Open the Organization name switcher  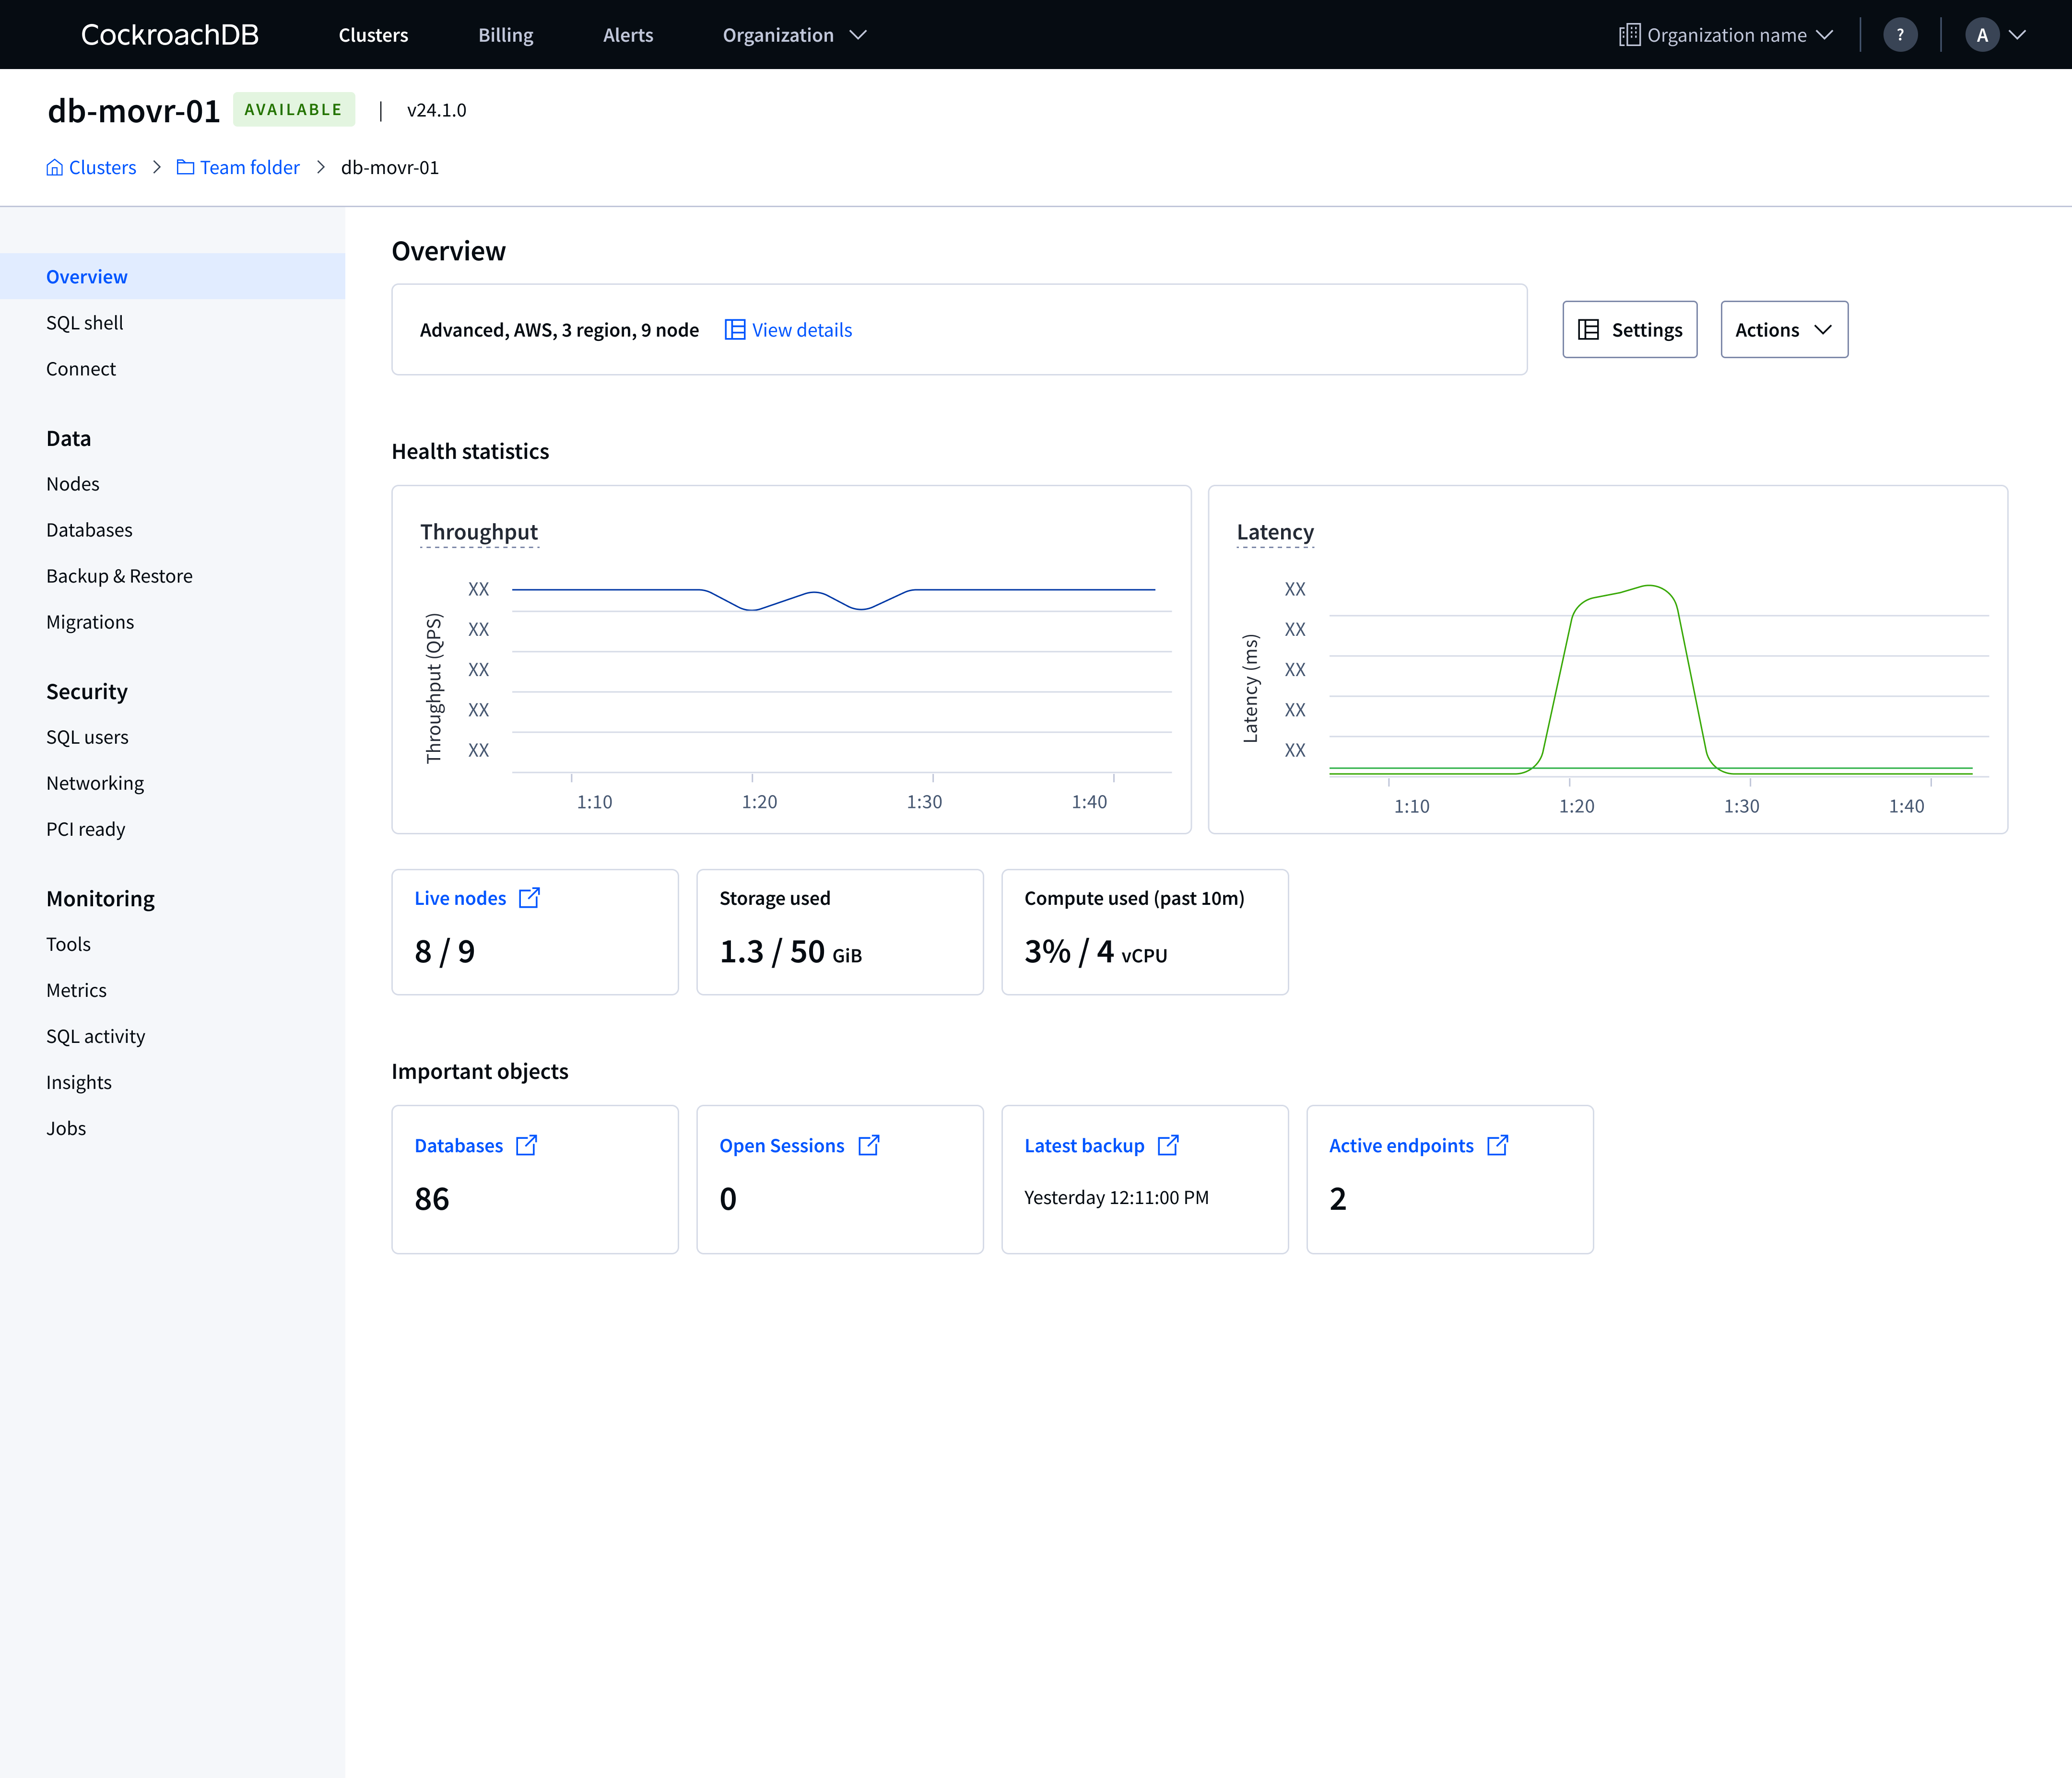pyautogui.click(x=1726, y=35)
